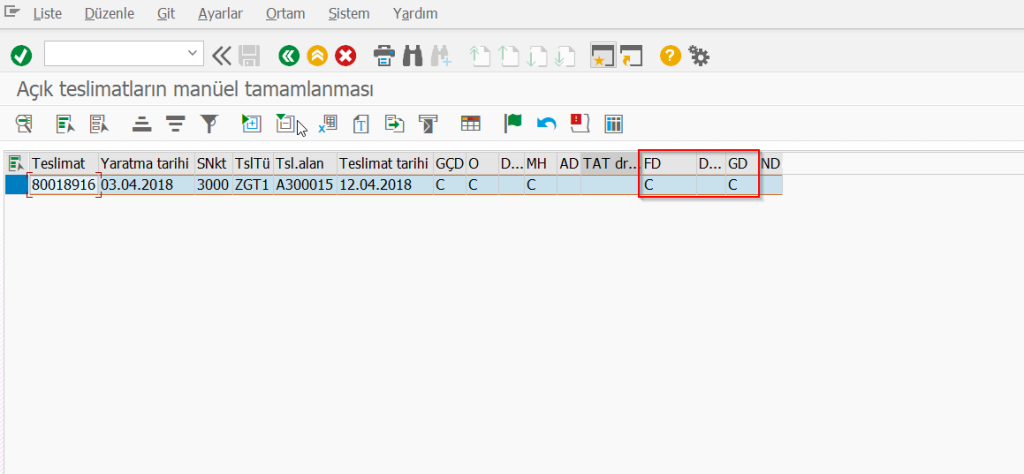The width and height of the screenshot is (1024, 474).
Task: Open the transaction command field dropdown
Action: tap(191, 54)
